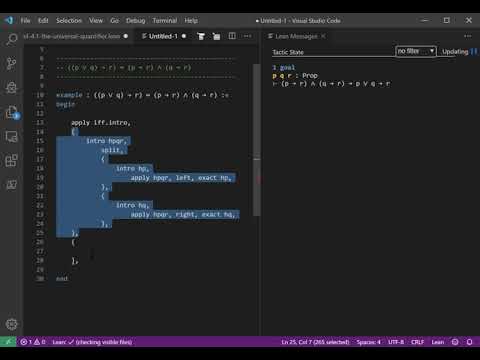The width and height of the screenshot is (480, 360).
Task: Click the line 'intro hp,'
Action: tap(132, 168)
